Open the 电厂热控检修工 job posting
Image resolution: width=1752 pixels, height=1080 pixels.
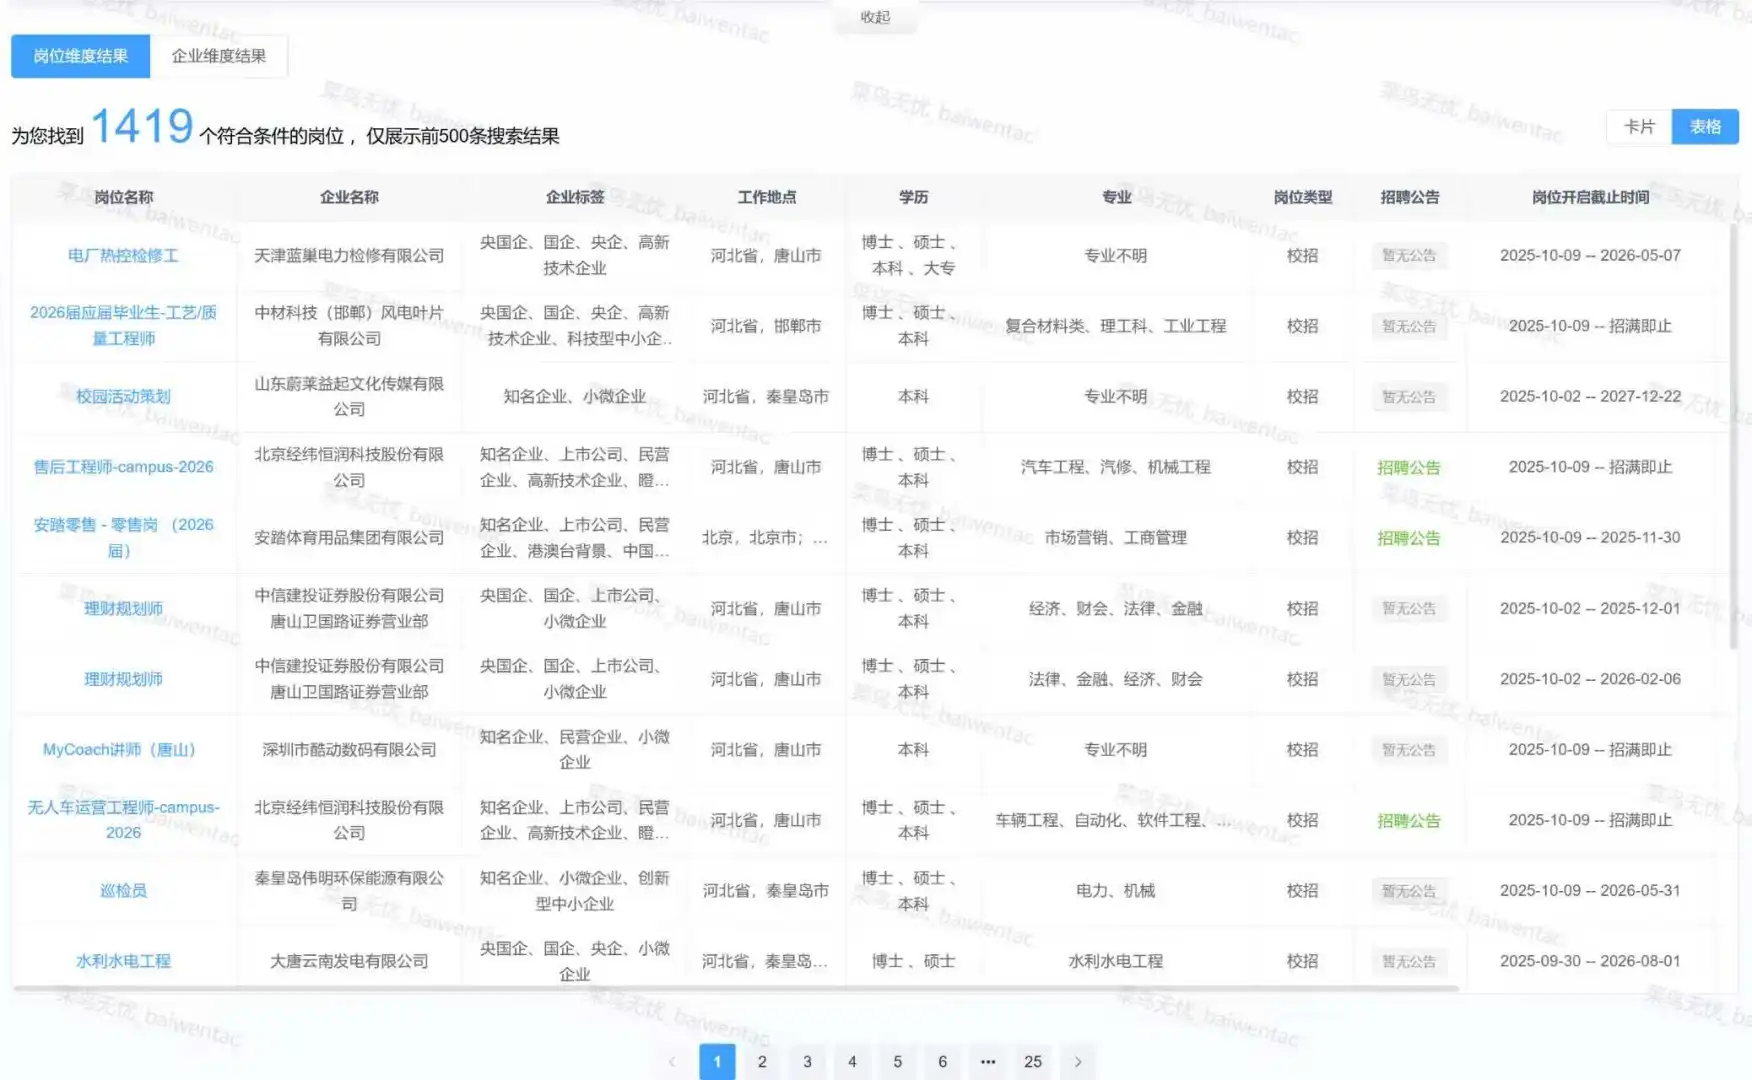click(x=122, y=255)
